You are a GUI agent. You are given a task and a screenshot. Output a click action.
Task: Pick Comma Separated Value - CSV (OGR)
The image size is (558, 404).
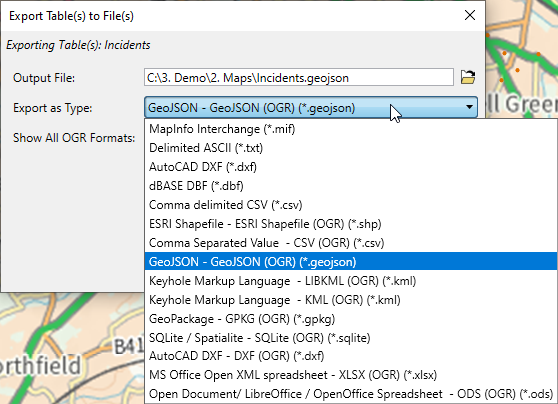coord(351,243)
